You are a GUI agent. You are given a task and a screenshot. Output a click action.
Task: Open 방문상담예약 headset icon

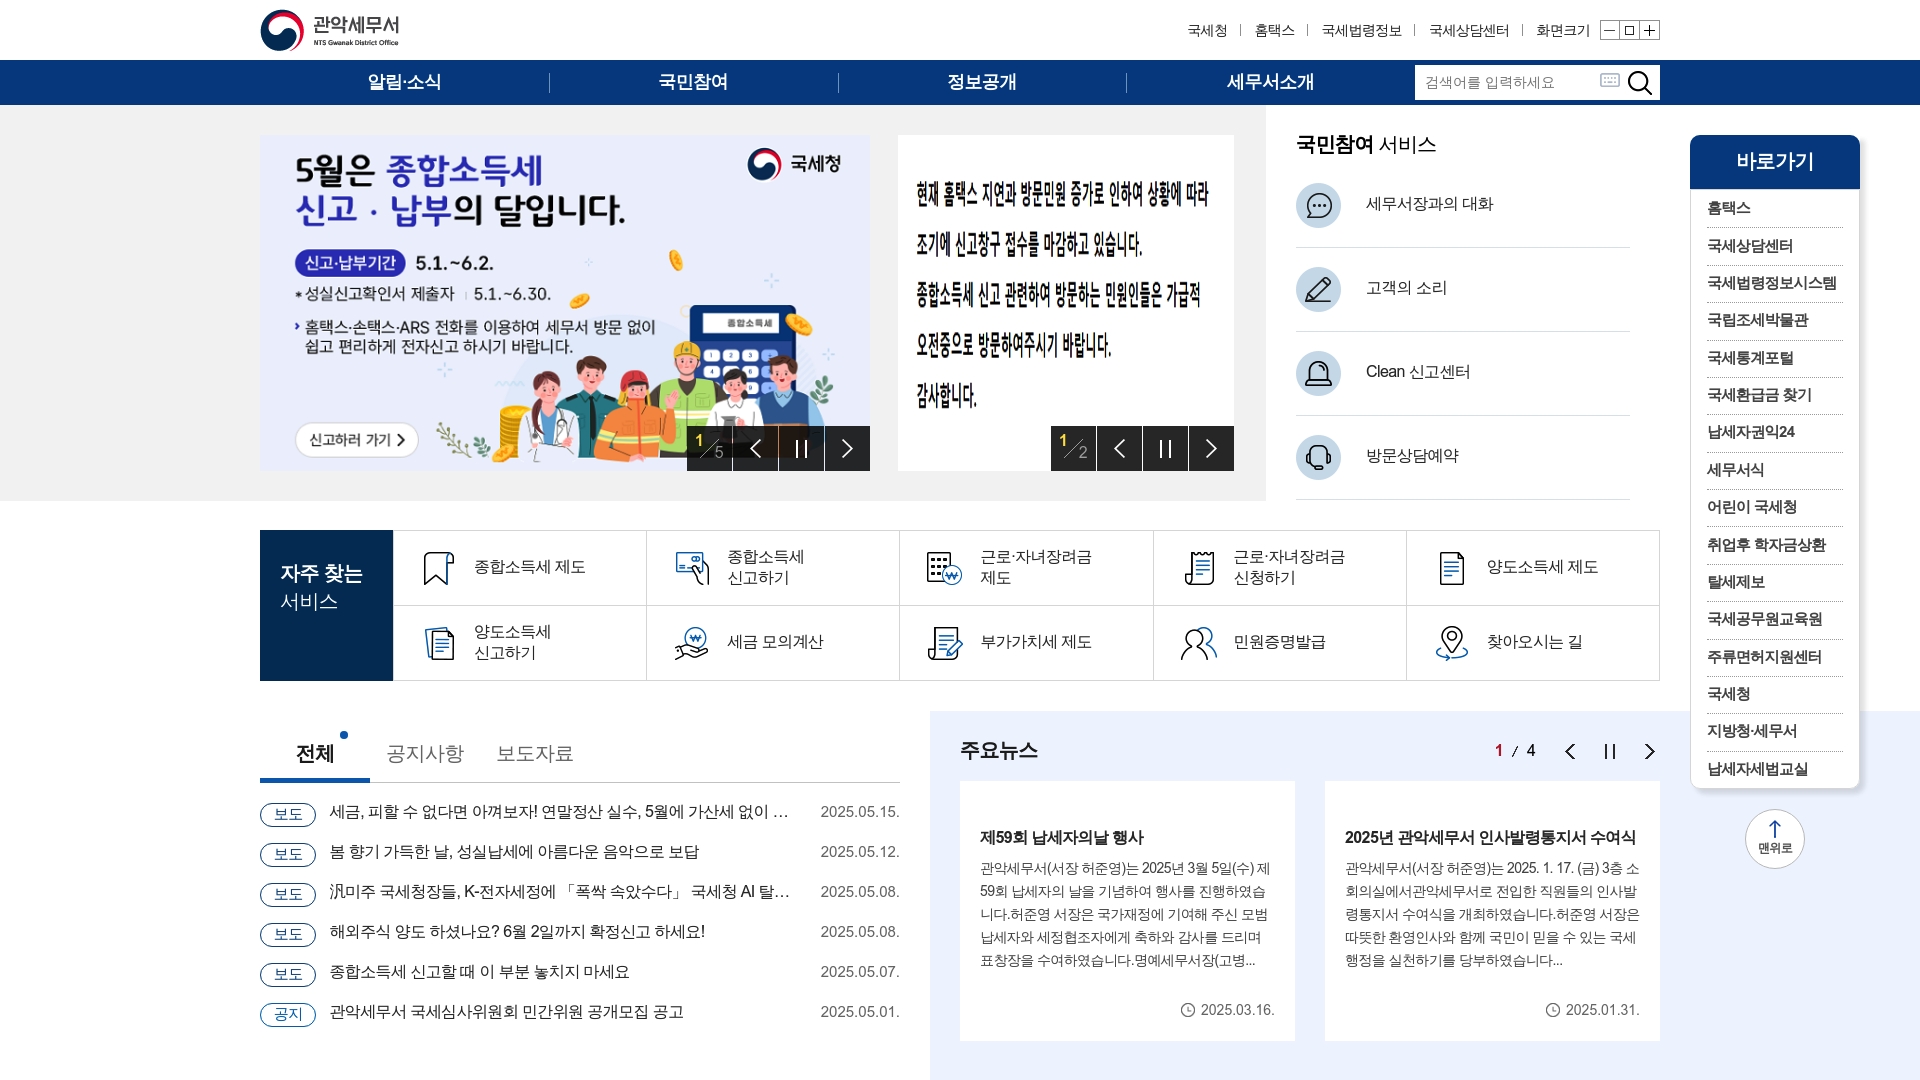pos(1318,457)
